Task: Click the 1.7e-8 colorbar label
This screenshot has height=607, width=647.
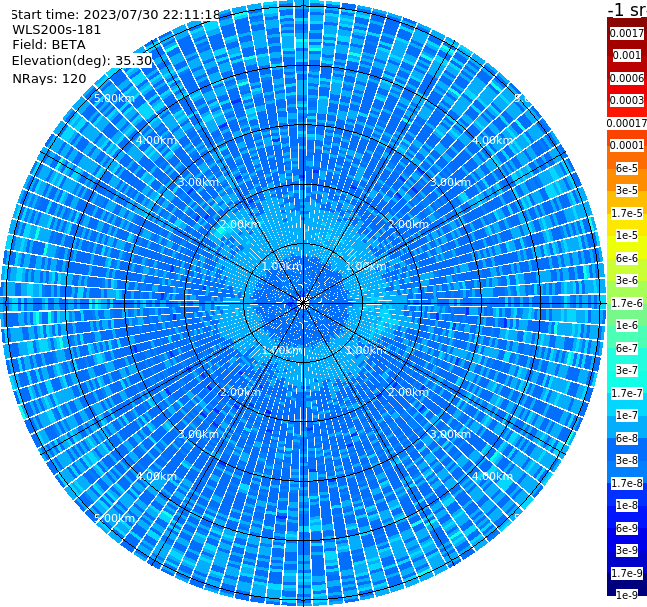Action: coord(627,483)
